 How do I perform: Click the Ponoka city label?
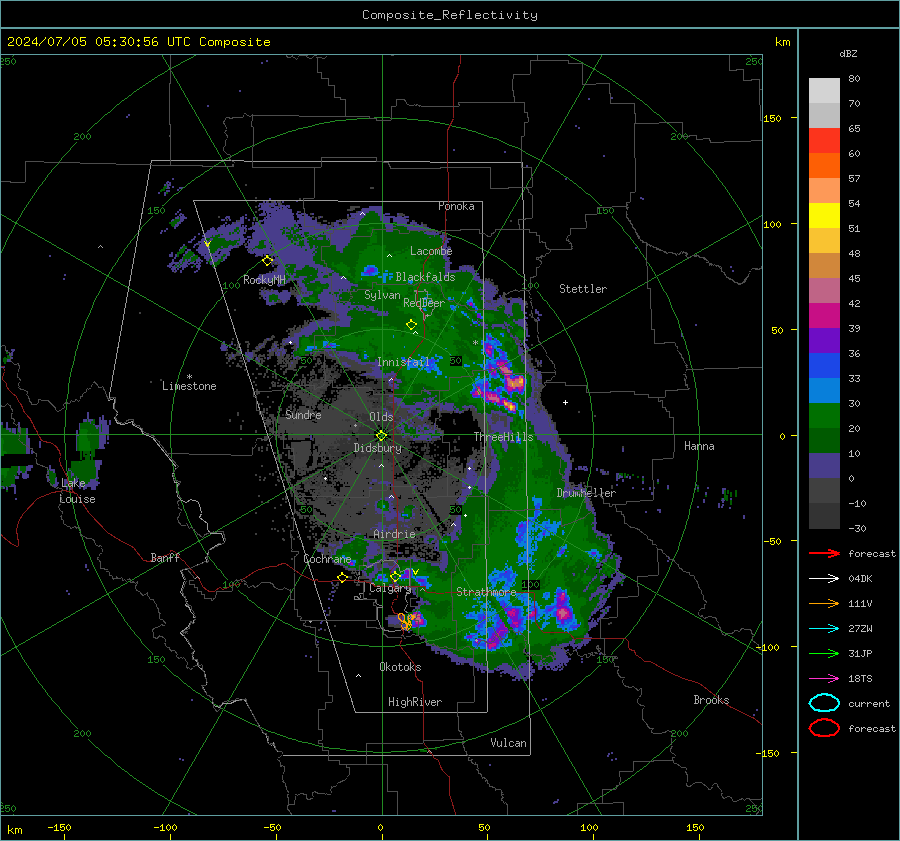tap(456, 206)
